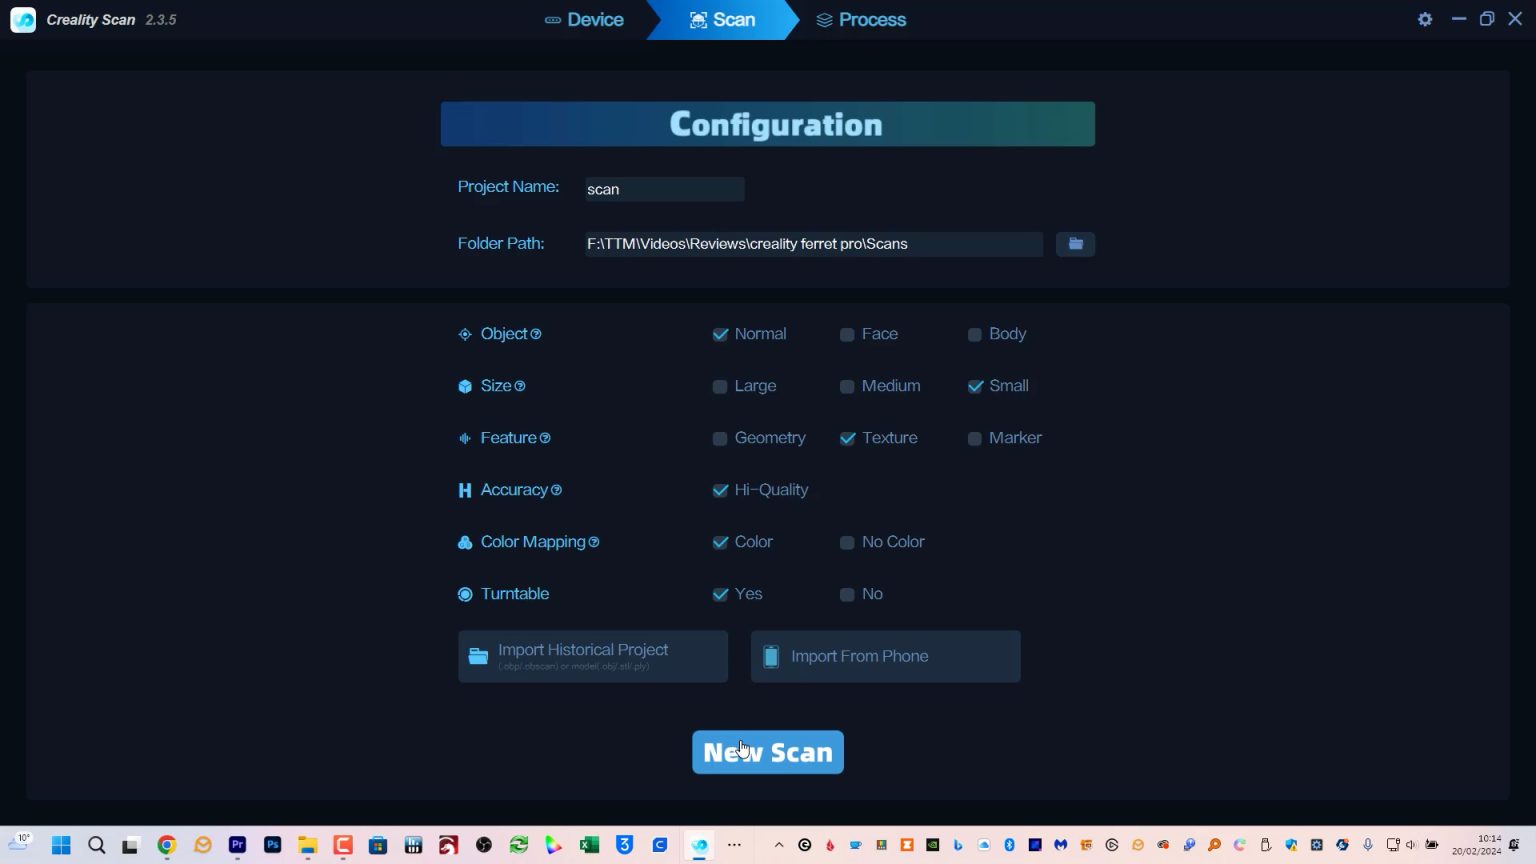Click Import From Phone button
The image size is (1536, 864).
click(886, 656)
